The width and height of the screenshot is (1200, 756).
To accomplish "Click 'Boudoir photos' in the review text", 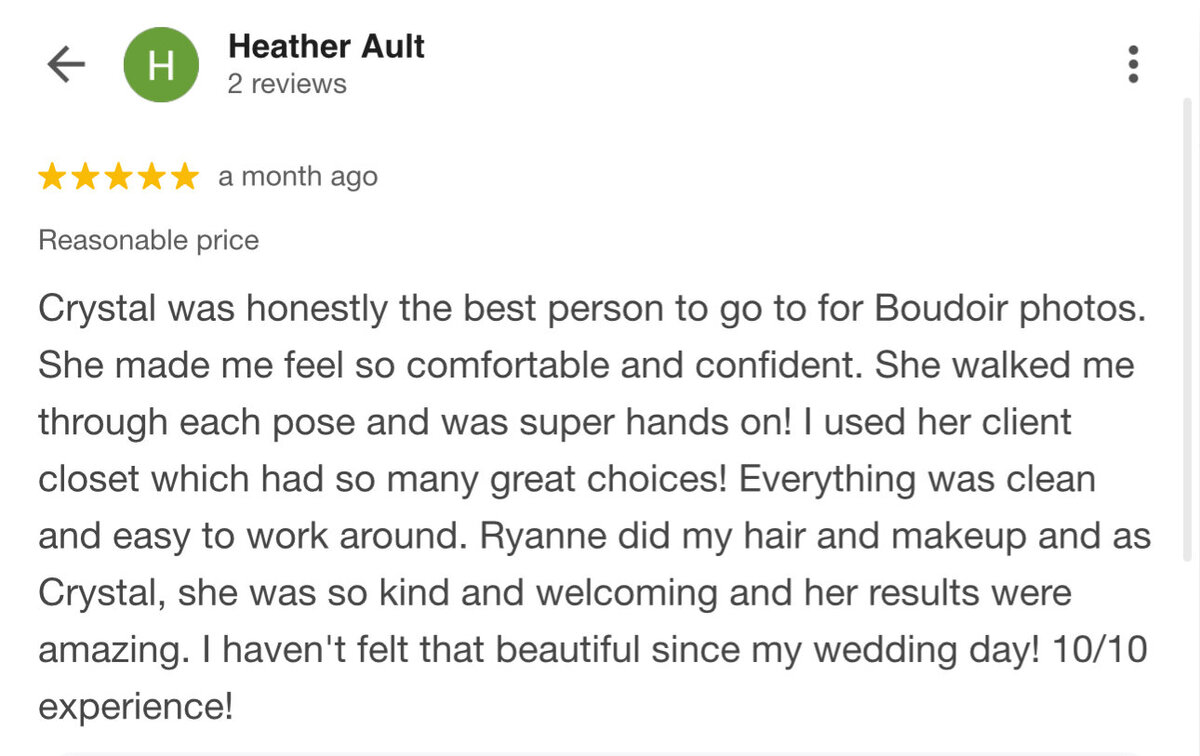I will 1009,310.
